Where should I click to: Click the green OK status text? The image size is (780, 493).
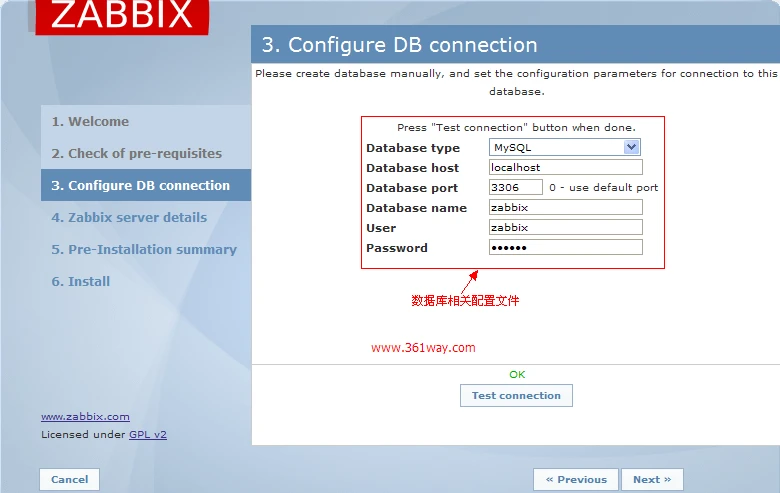pos(517,374)
